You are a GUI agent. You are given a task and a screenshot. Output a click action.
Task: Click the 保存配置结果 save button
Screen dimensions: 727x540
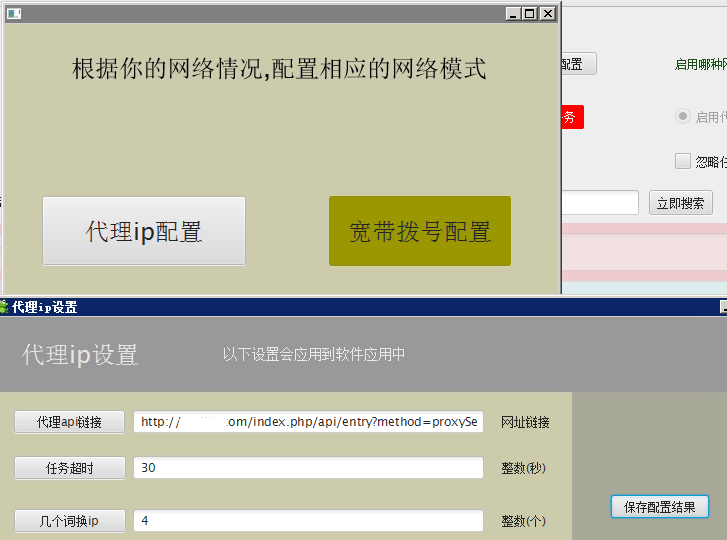660,507
